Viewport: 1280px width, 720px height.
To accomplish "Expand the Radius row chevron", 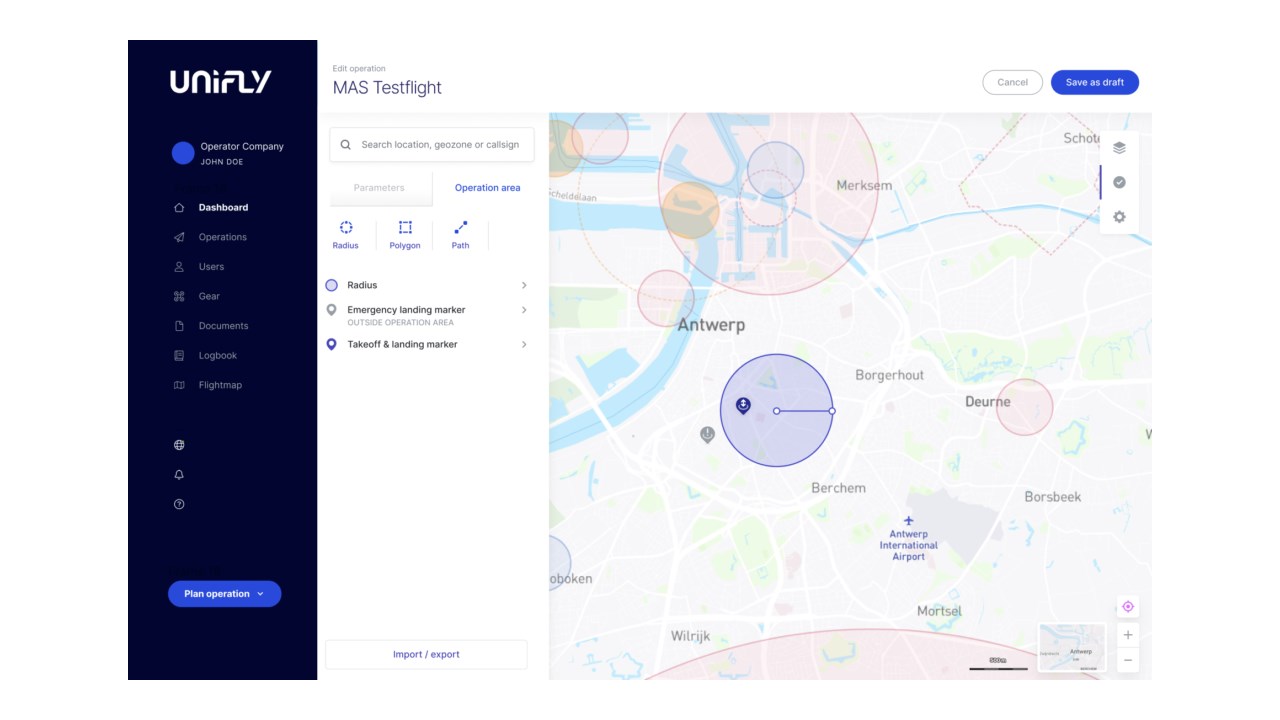I will (x=524, y=285).
